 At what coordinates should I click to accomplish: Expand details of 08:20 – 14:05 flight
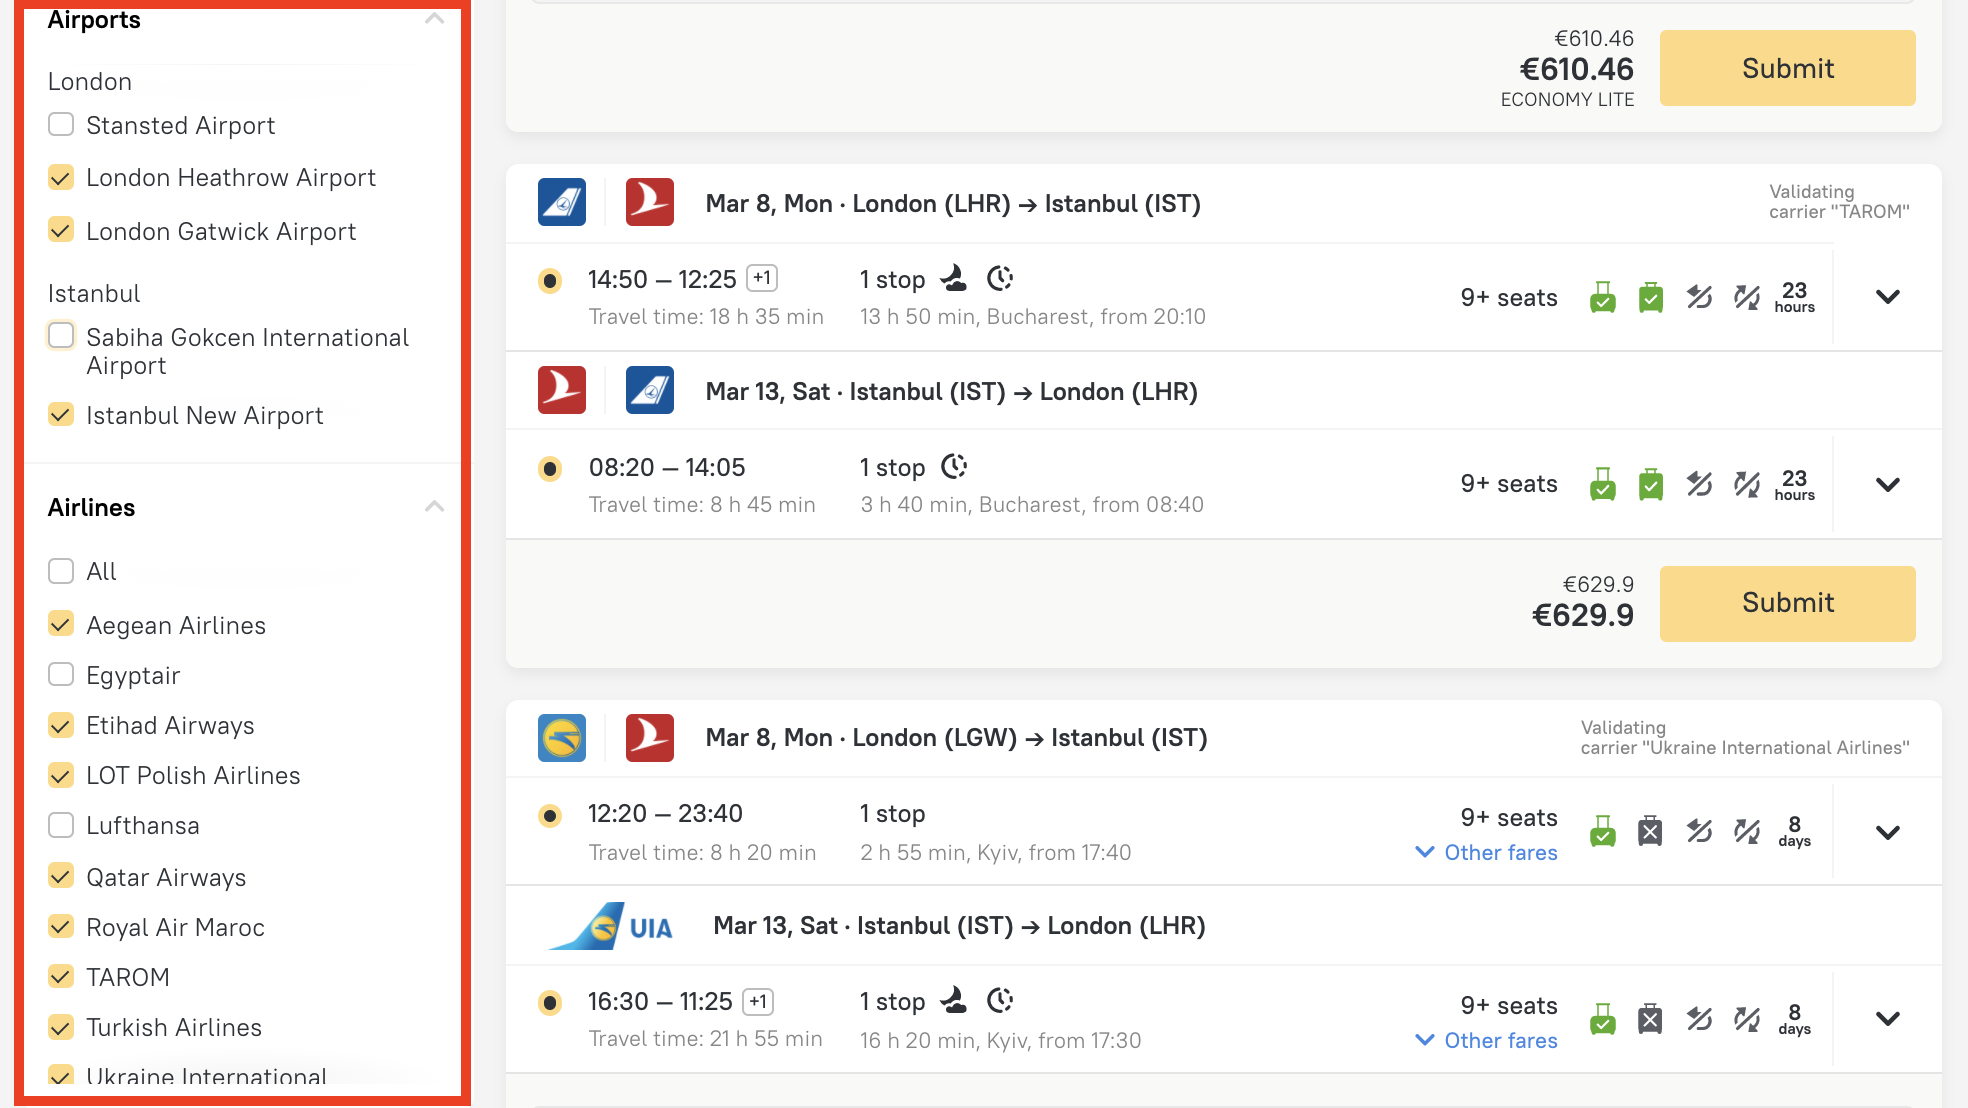[x=1888, y=485]
